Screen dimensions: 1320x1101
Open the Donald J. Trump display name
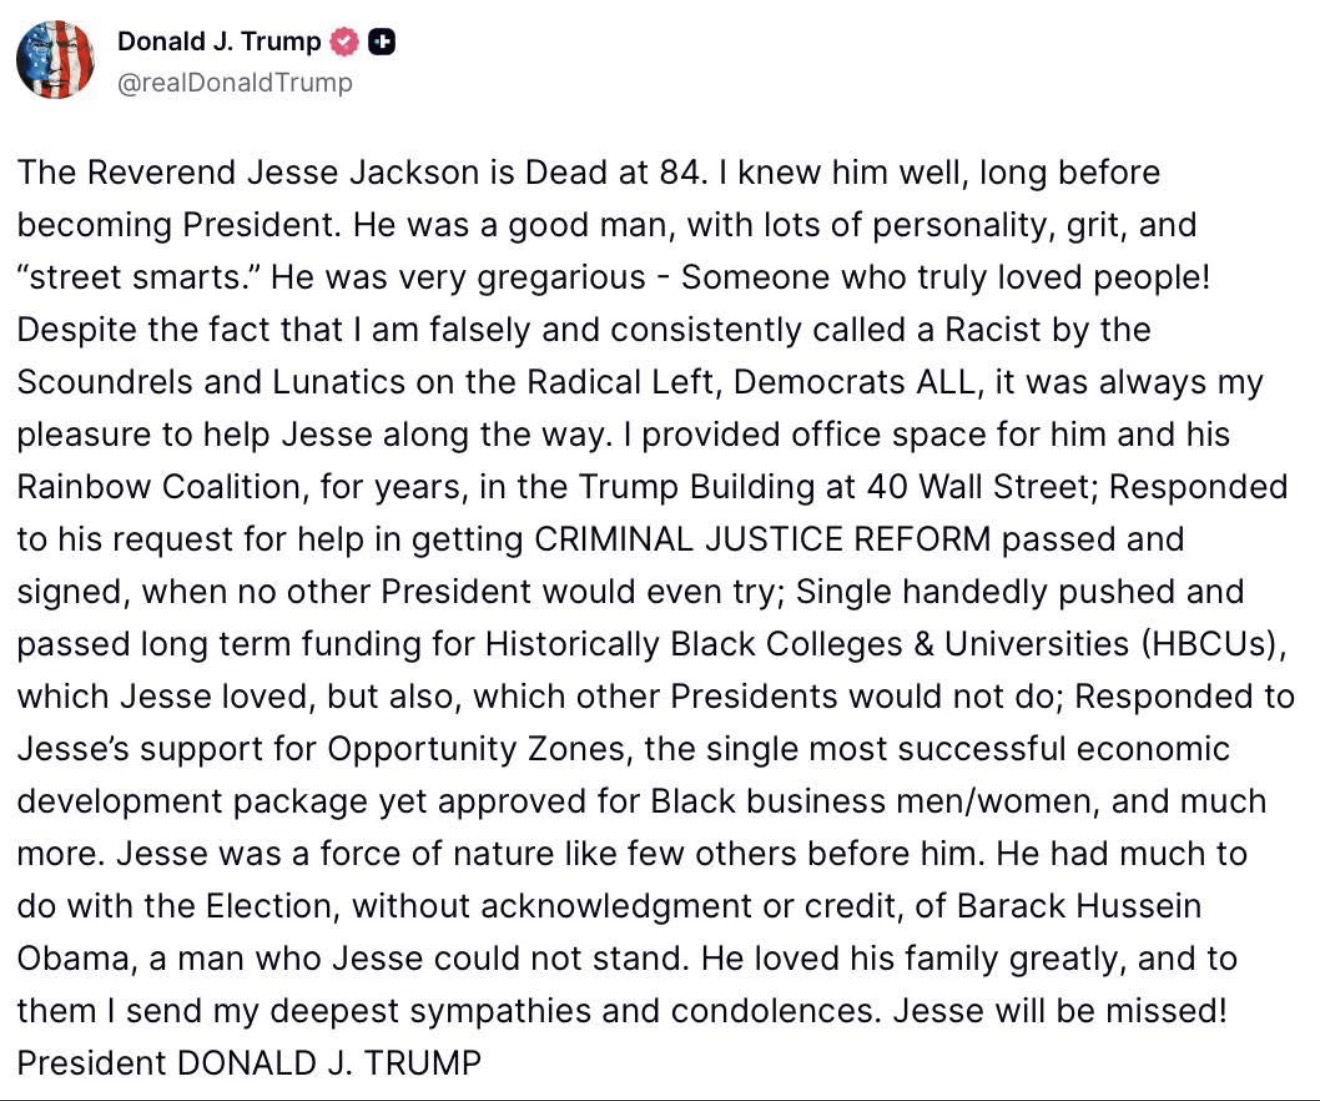(219, 41)
